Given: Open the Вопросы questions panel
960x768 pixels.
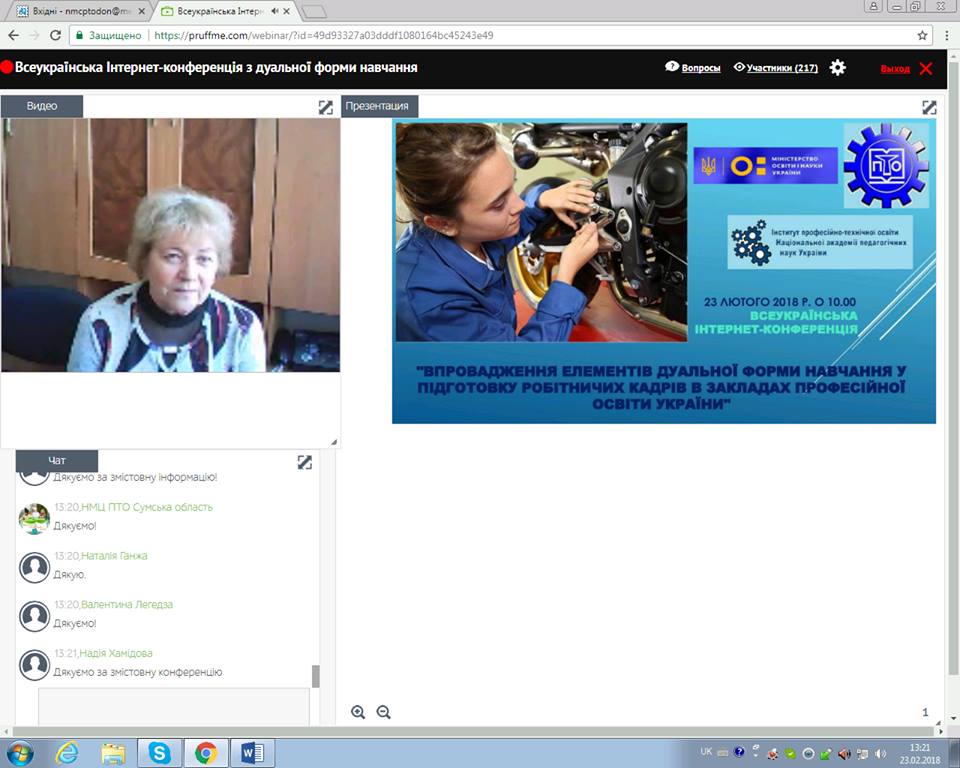Looking at the screenshot, I should (692, 68).
